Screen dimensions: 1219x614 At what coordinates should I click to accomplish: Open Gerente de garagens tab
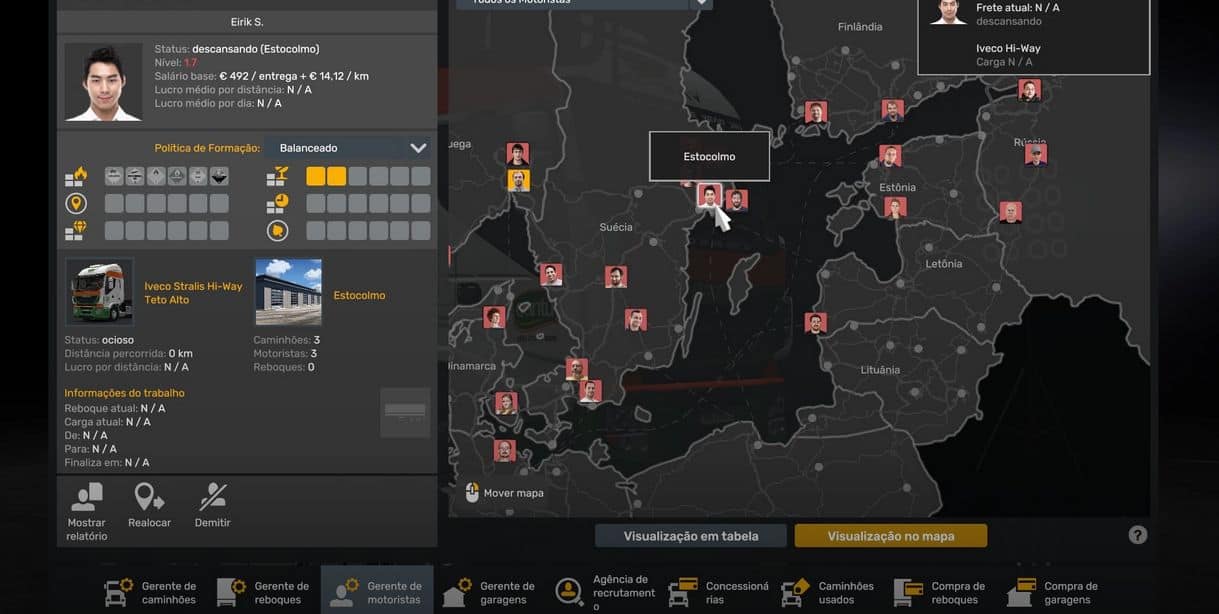coord(489,592)
